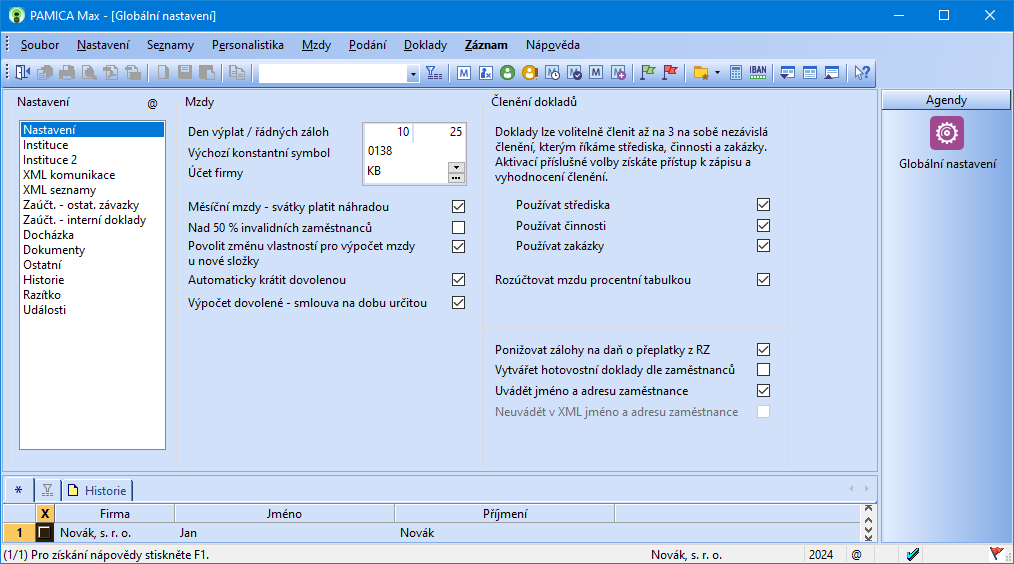Open the Personalistika menu
Screen dimensions: 1014x564
coord(248,45)
